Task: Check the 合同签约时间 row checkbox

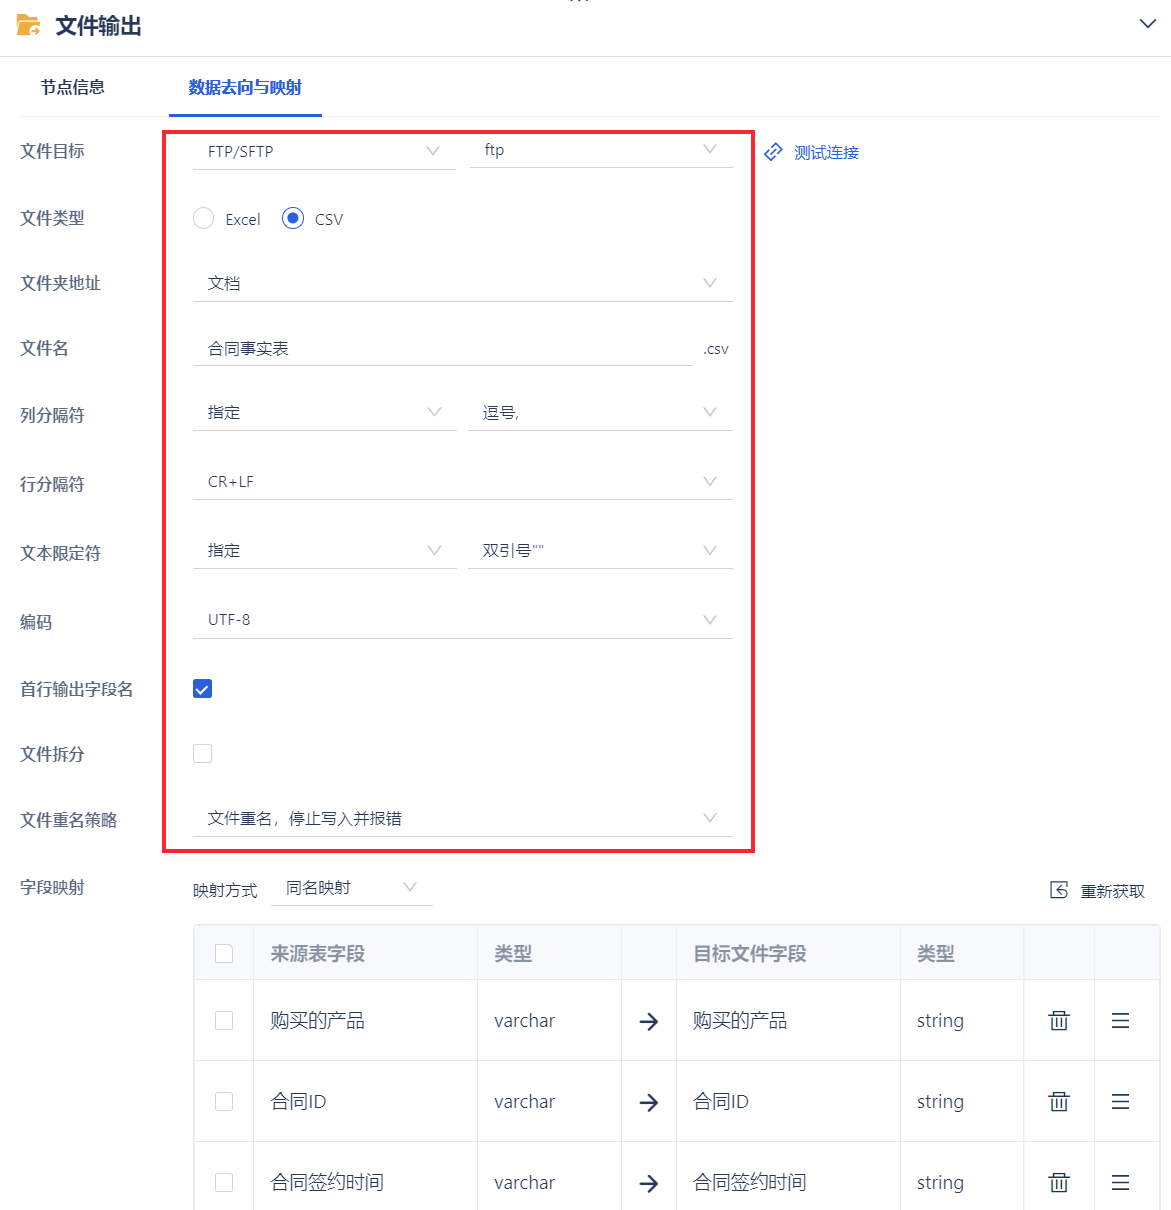Action: click(224, 1182)
